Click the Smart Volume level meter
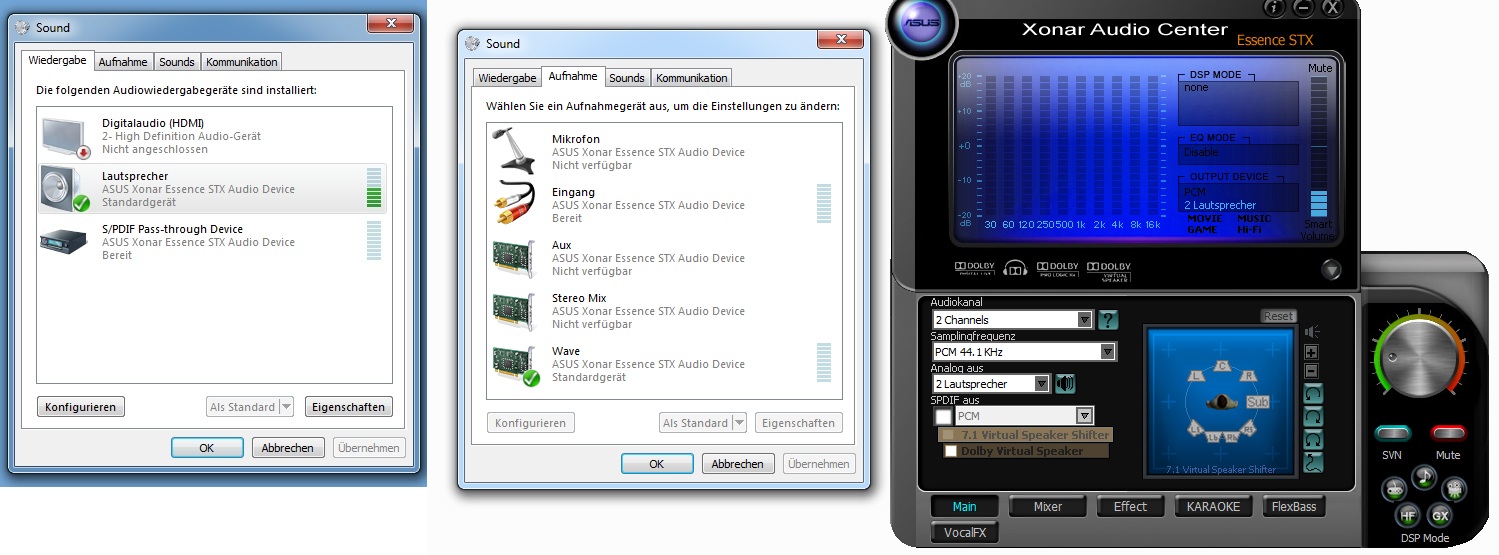The height and width of the screenshot is (555, 1499). (1321, 146)
